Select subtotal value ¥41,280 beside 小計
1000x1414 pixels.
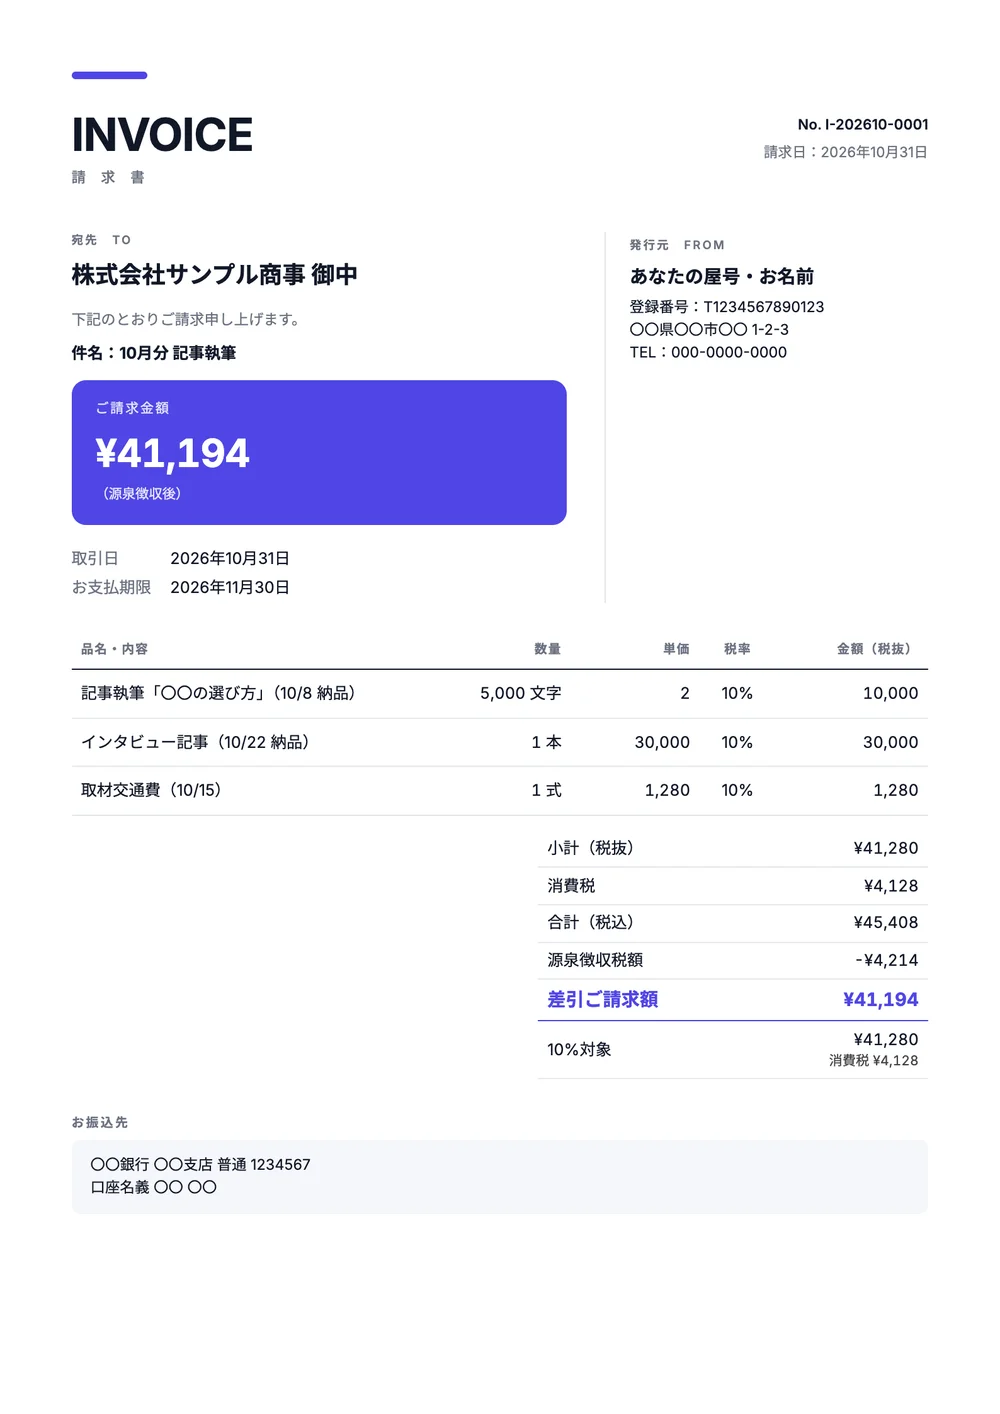(x=886, y=848)
